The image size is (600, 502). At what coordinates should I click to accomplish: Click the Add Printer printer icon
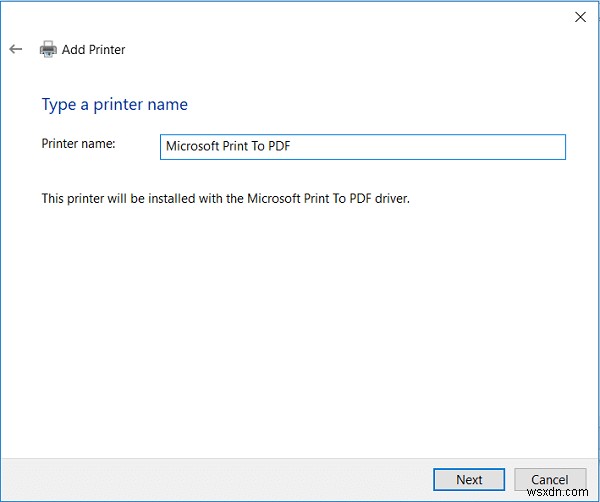48,49
